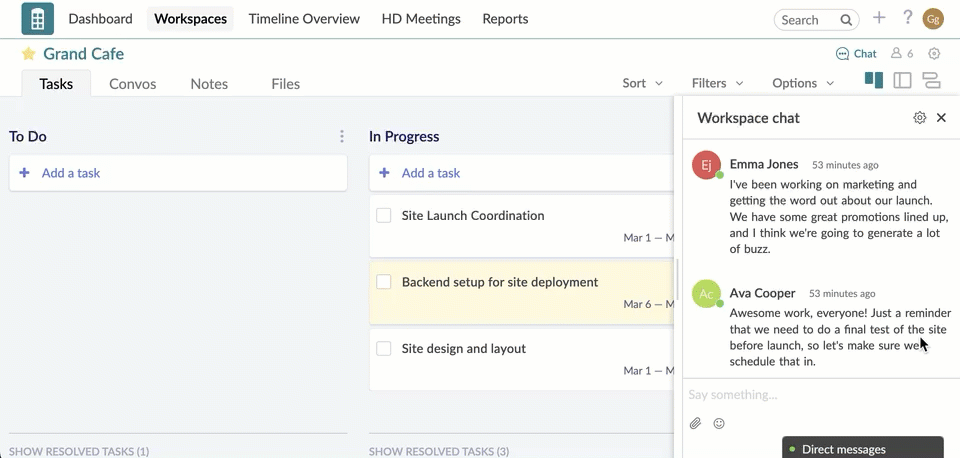Open Site design and layout task title
Viewport: 960px width, 458px height.
(x=464, y=348)
